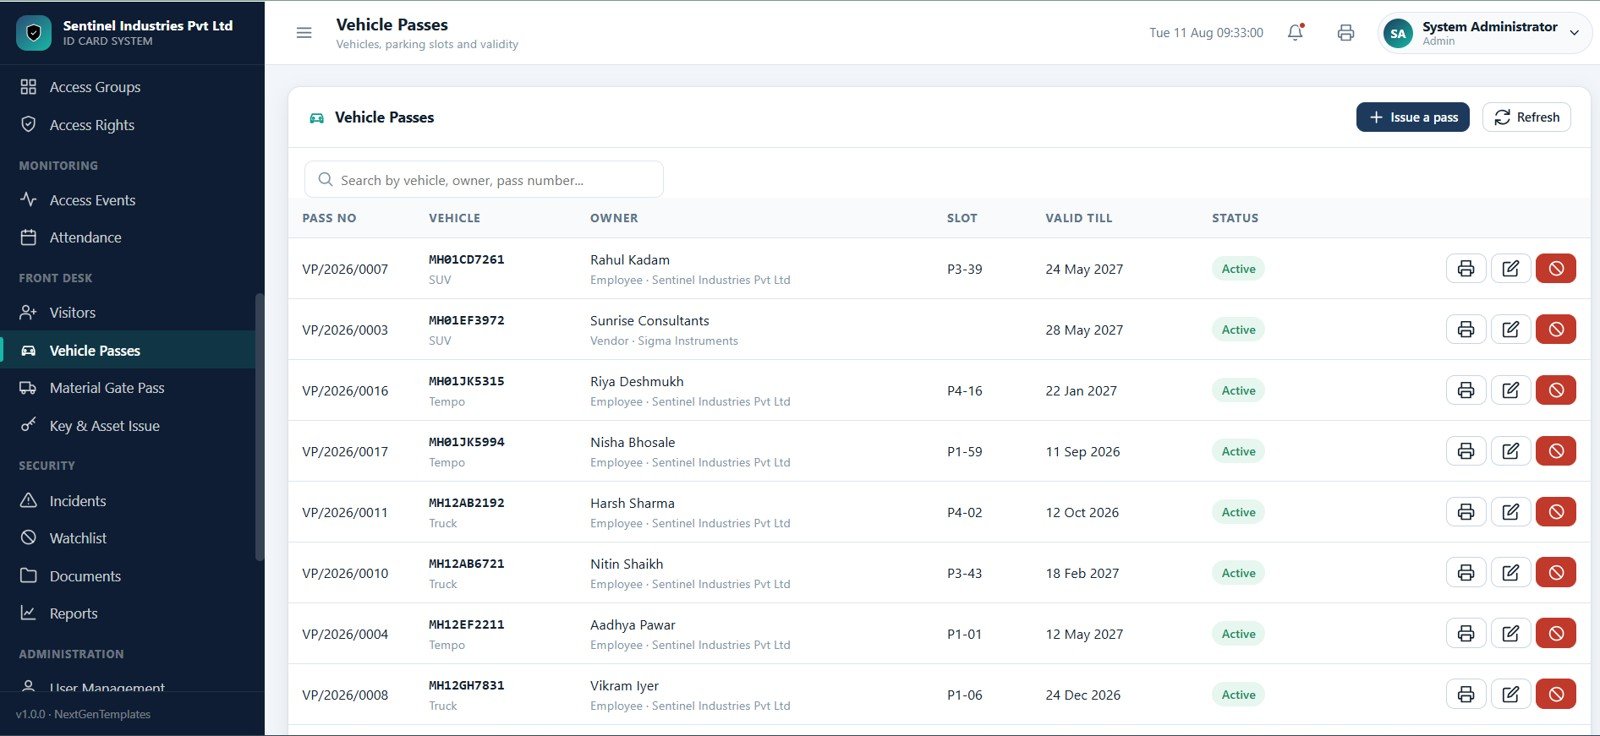Click the PASS NO column header

tap(329, 218)
